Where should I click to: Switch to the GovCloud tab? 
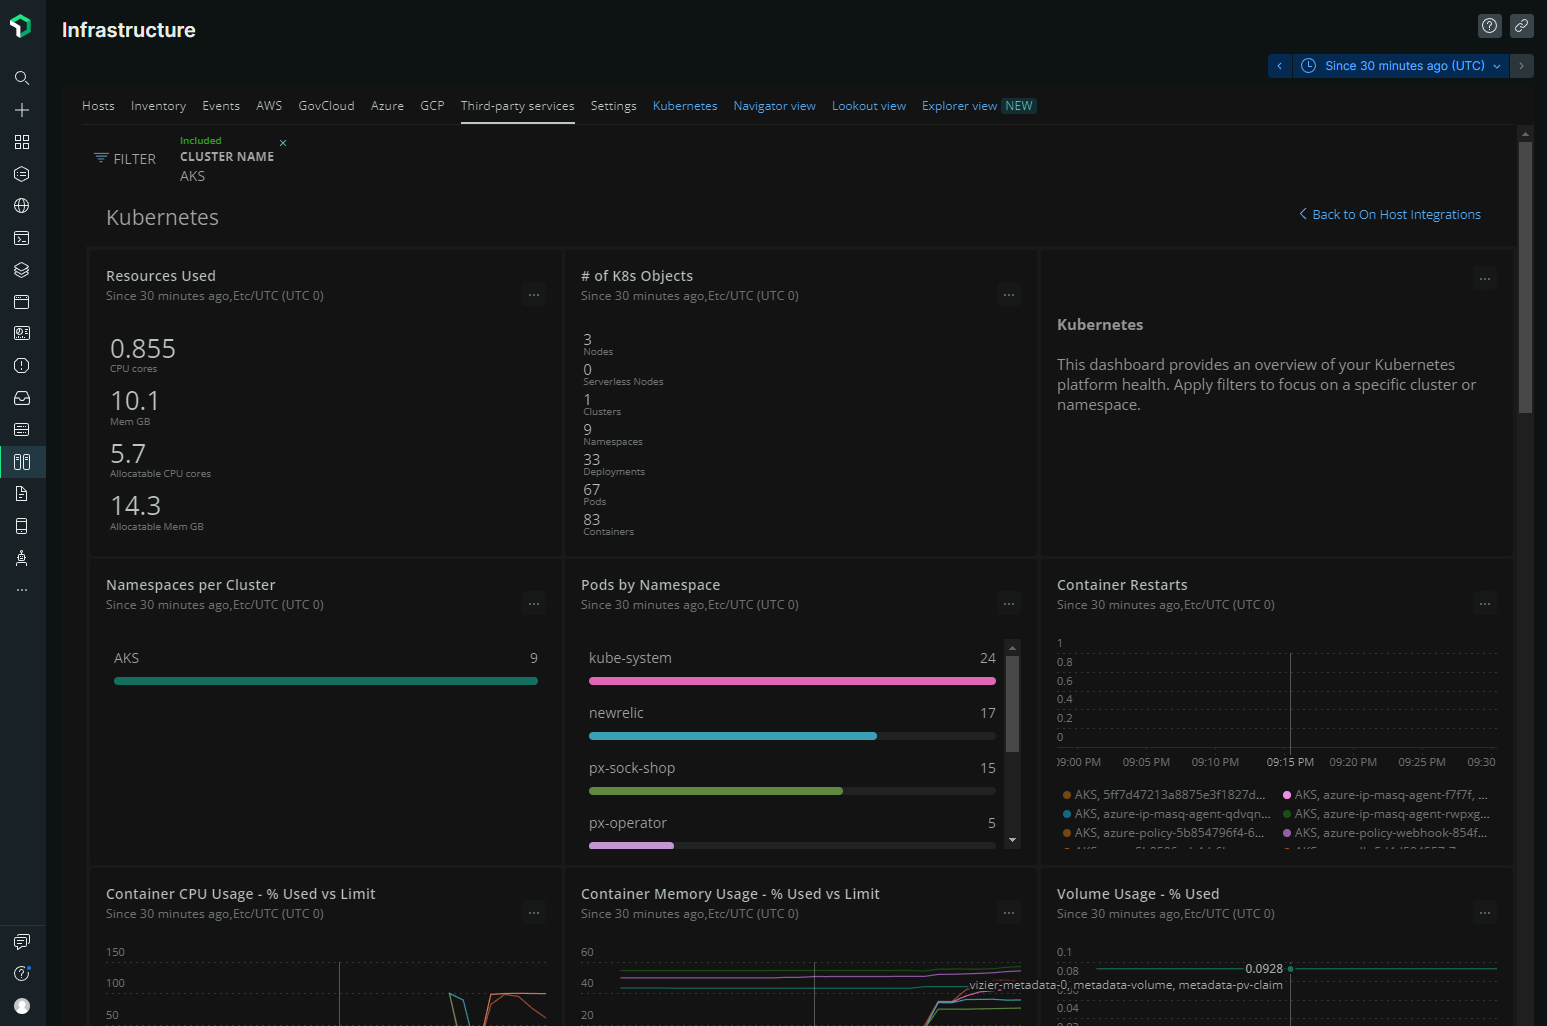click(x=326, y=106)
